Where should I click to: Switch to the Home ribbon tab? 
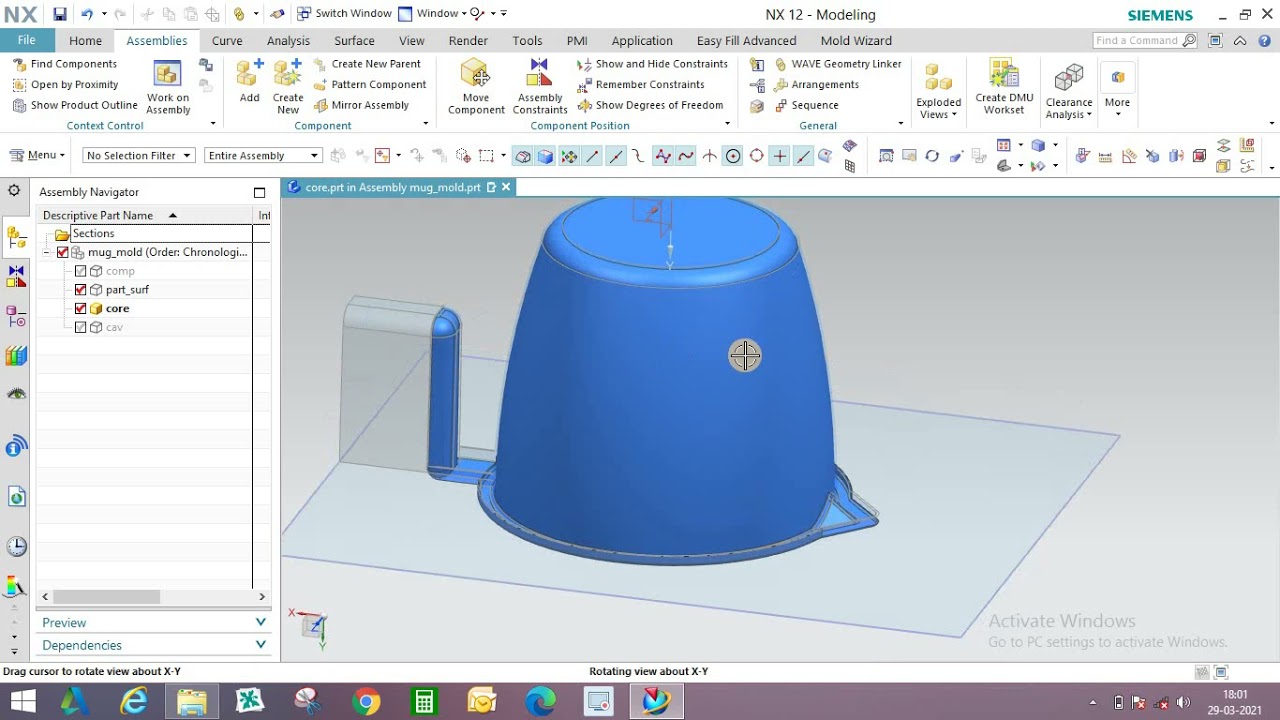(x=85, y=41)
